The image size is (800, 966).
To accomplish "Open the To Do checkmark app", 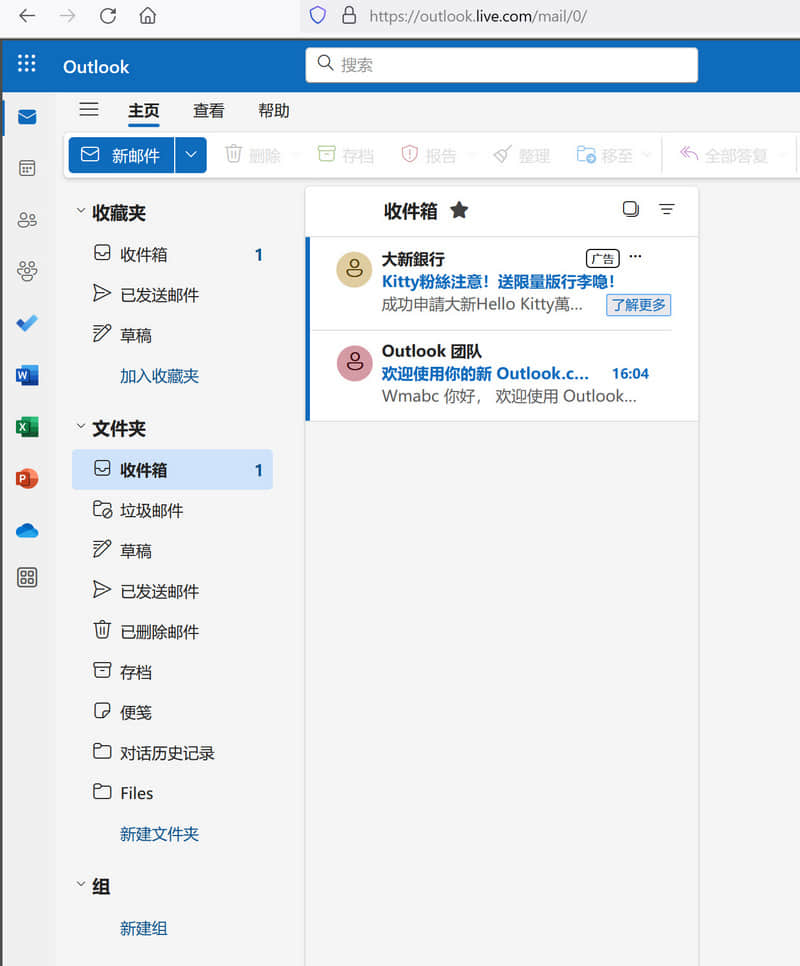I will [x=27, y=322].
